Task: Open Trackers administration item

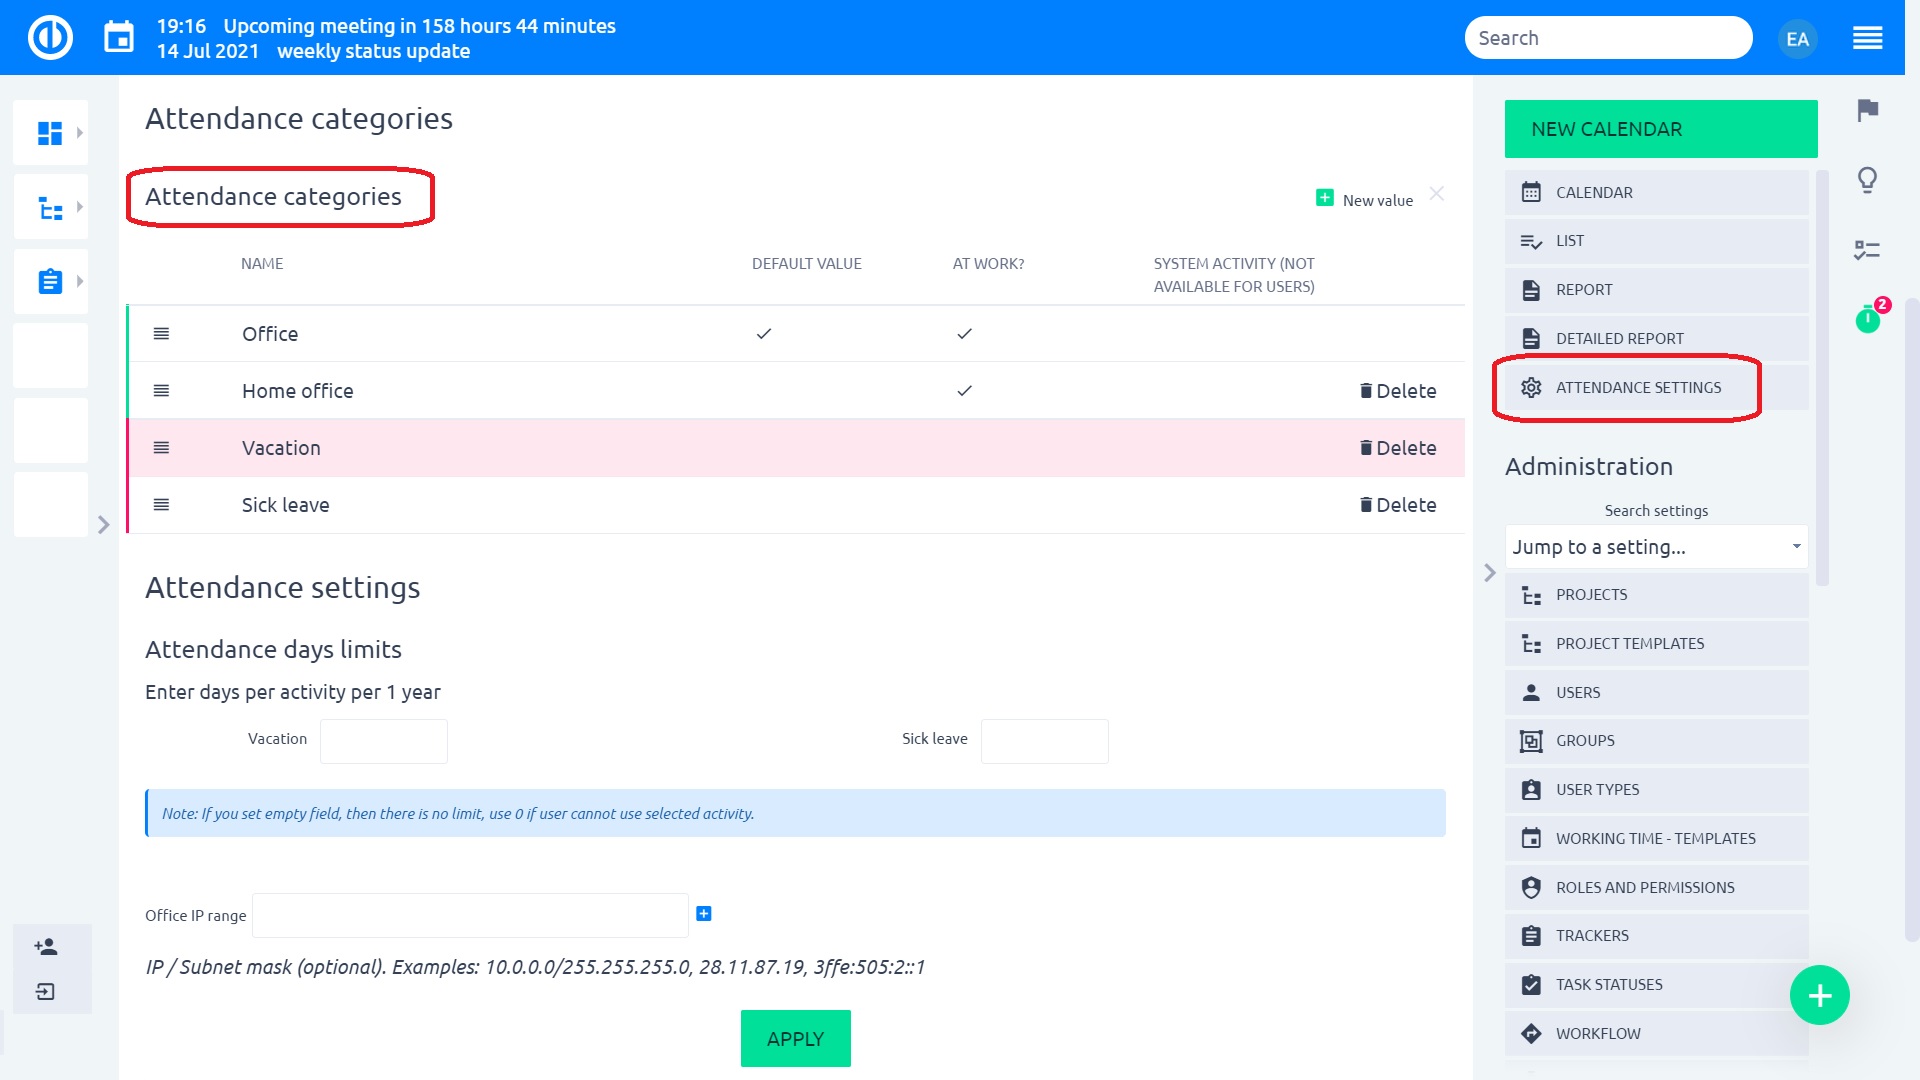Action: click(x=1656, y=936)
